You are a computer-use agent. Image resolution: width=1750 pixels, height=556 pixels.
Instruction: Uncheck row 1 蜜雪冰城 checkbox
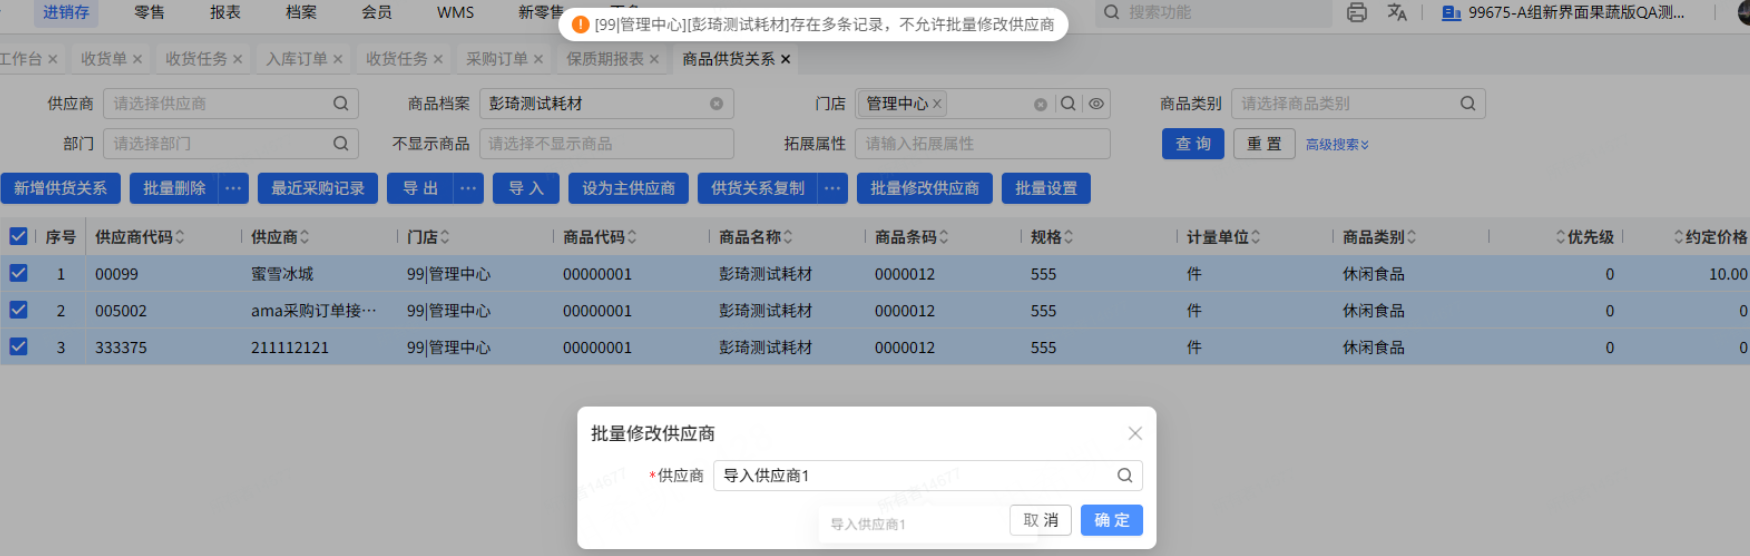18,273
